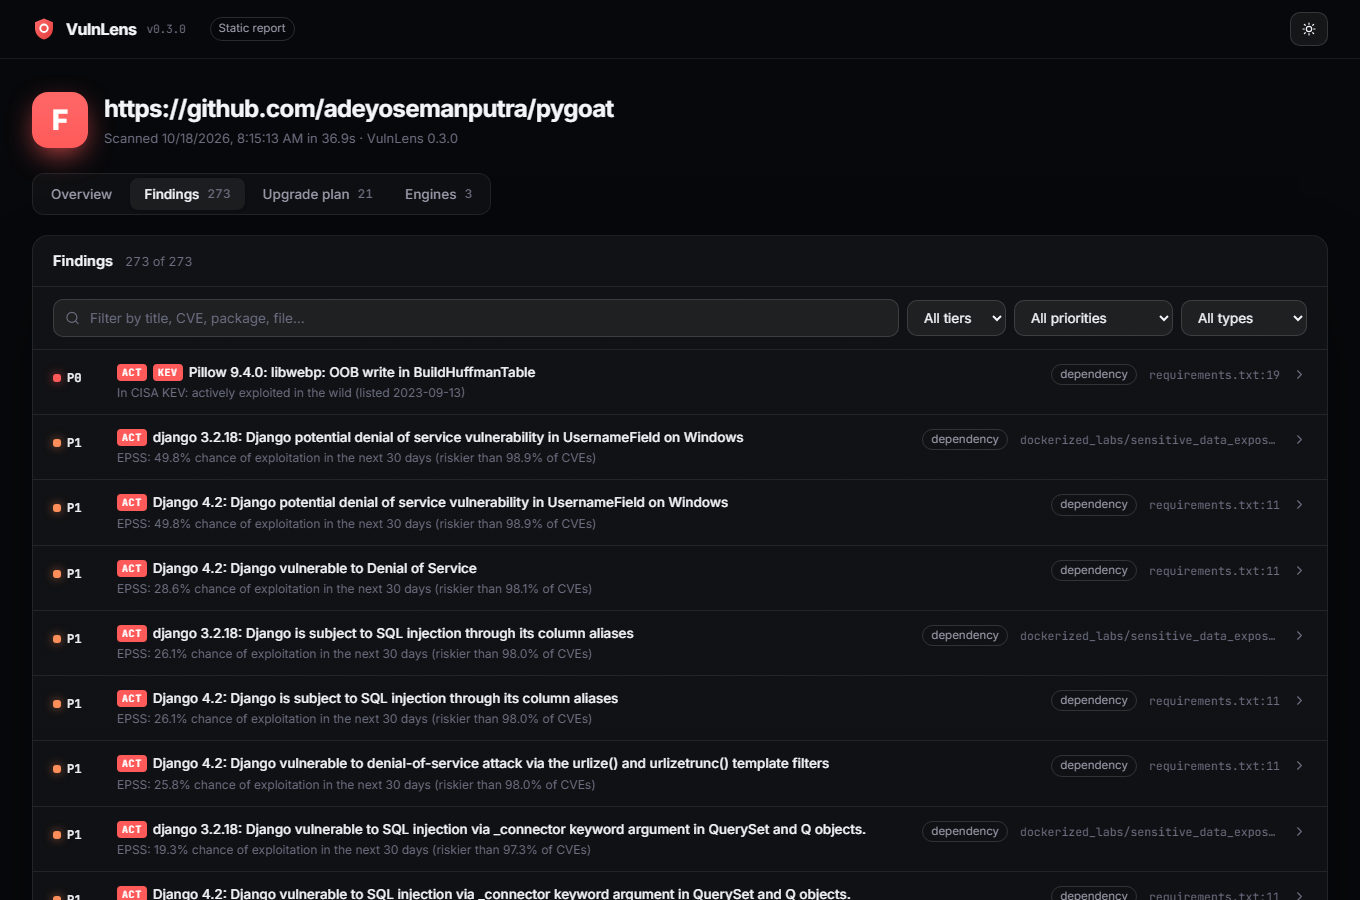Click the KEV badge on Pillow 9.4.0 finding
Image resolution: width=1360 pixels, height=900 pixels.
167,372
